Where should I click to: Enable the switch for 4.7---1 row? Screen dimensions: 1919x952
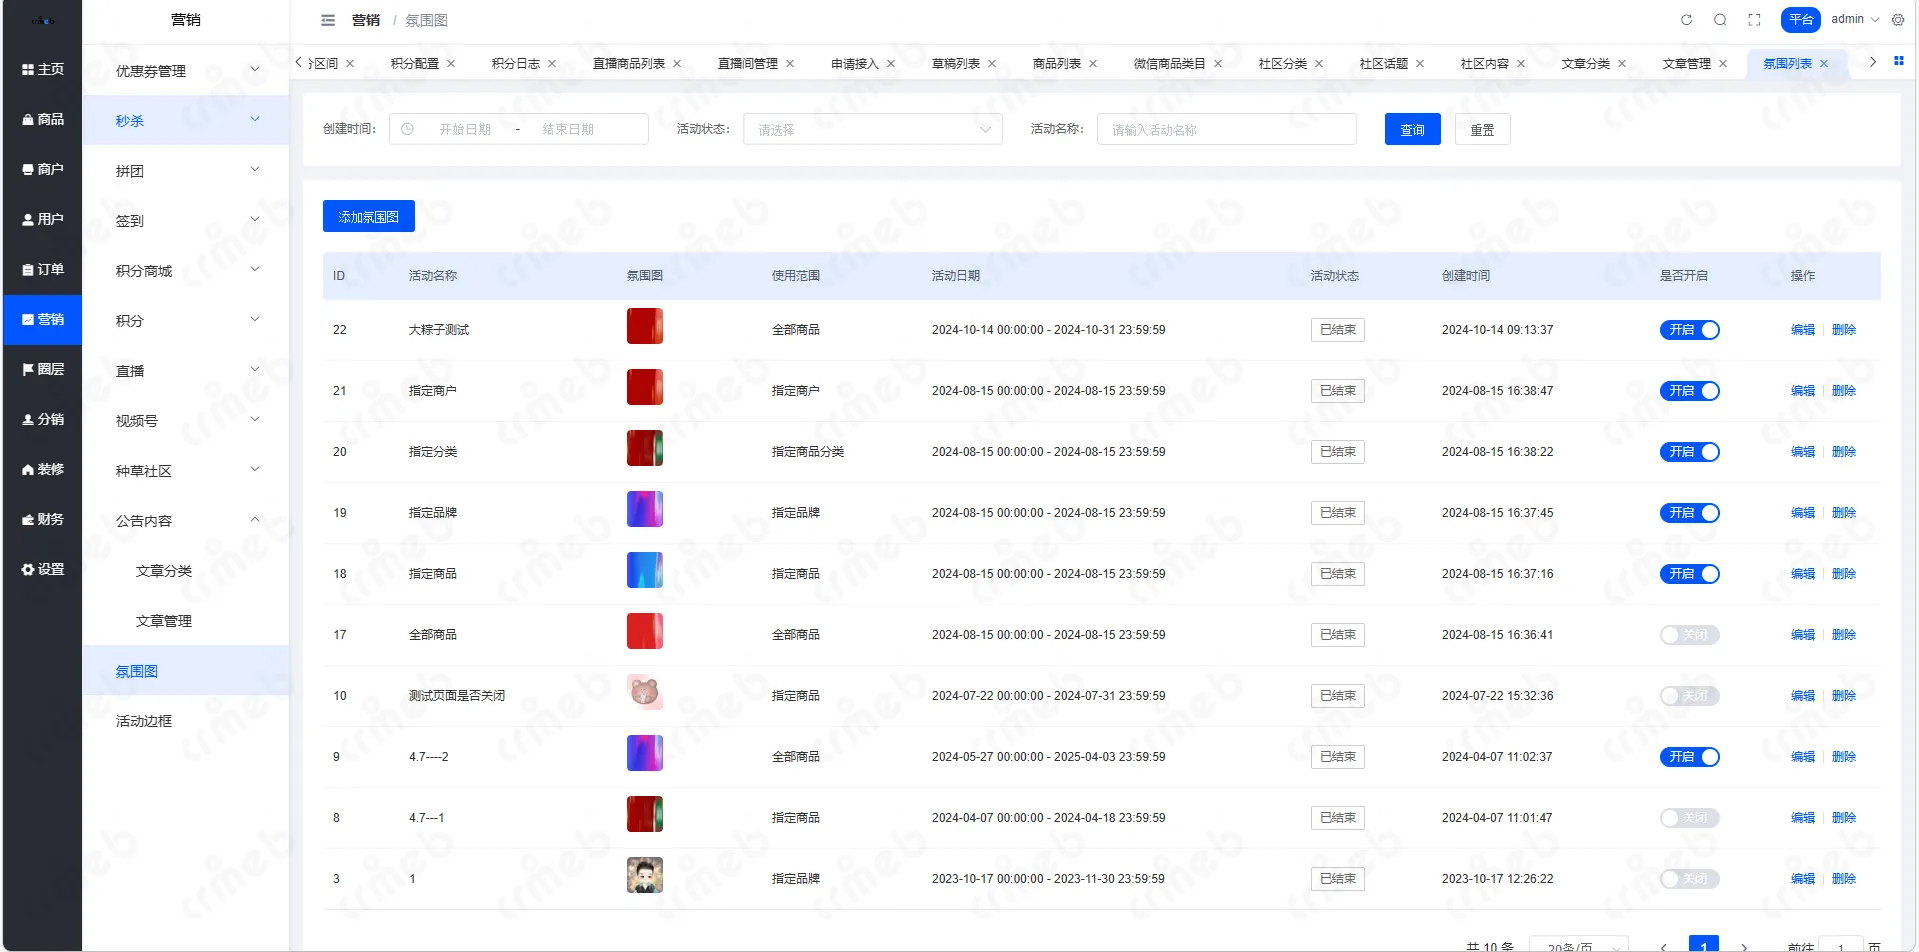pos(1690,818)
